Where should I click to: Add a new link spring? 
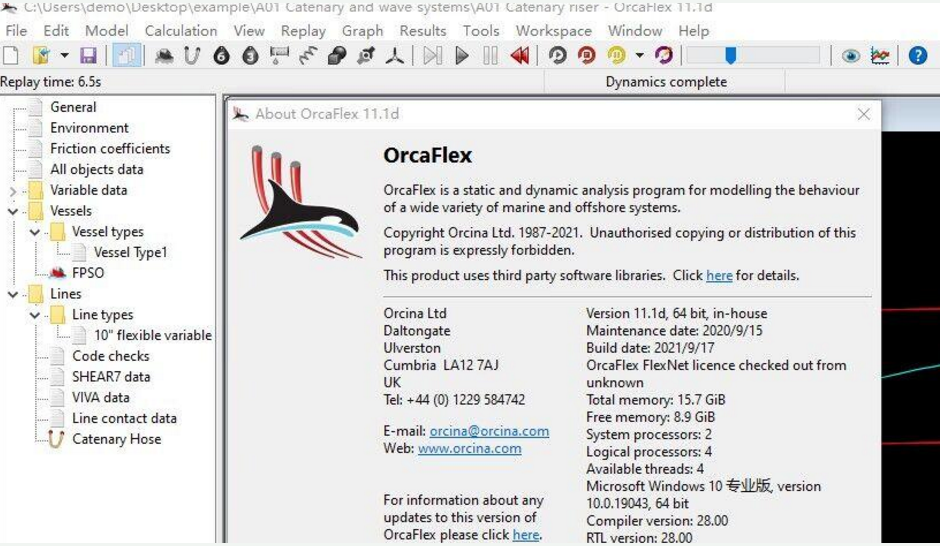tap(308, 56)
